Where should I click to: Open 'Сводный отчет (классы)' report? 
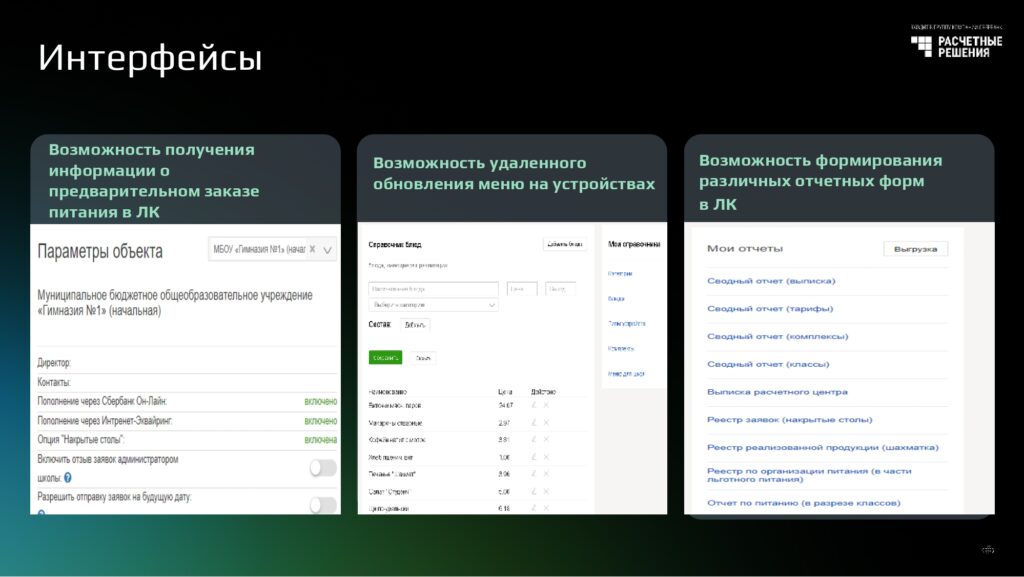click(x=768, y=364)
